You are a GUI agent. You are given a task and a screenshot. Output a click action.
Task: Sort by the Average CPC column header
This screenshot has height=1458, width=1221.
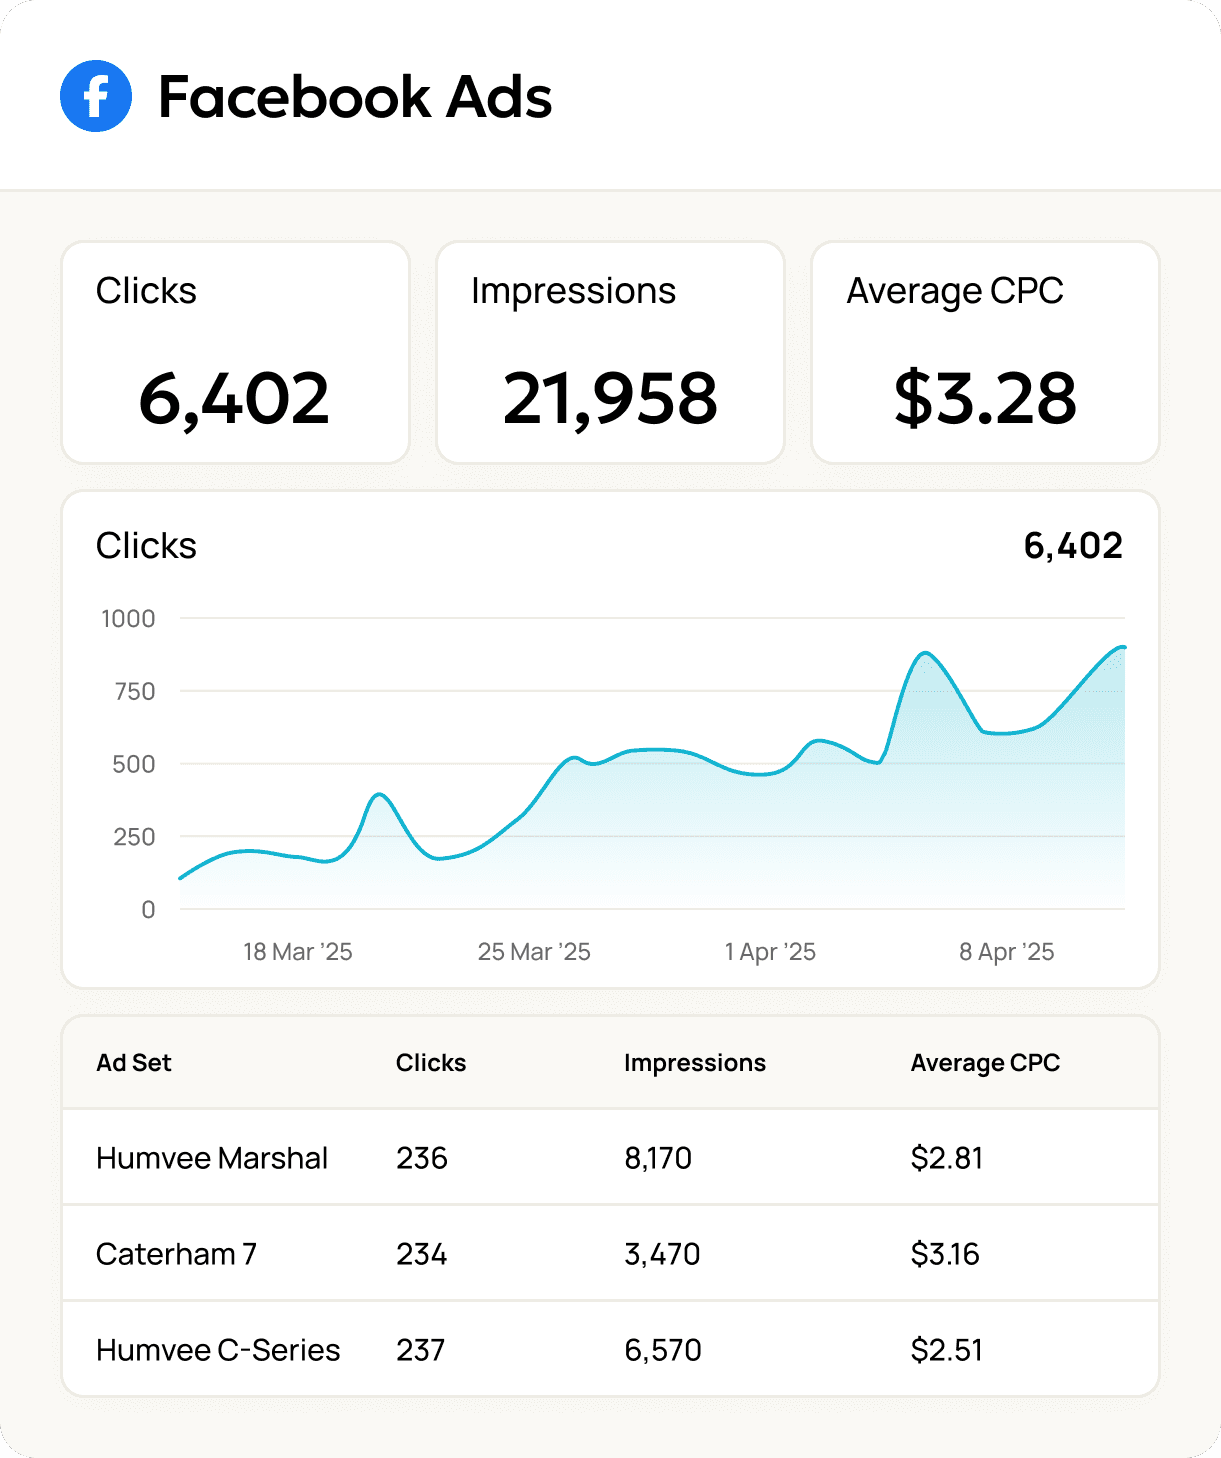point(985,1063)
